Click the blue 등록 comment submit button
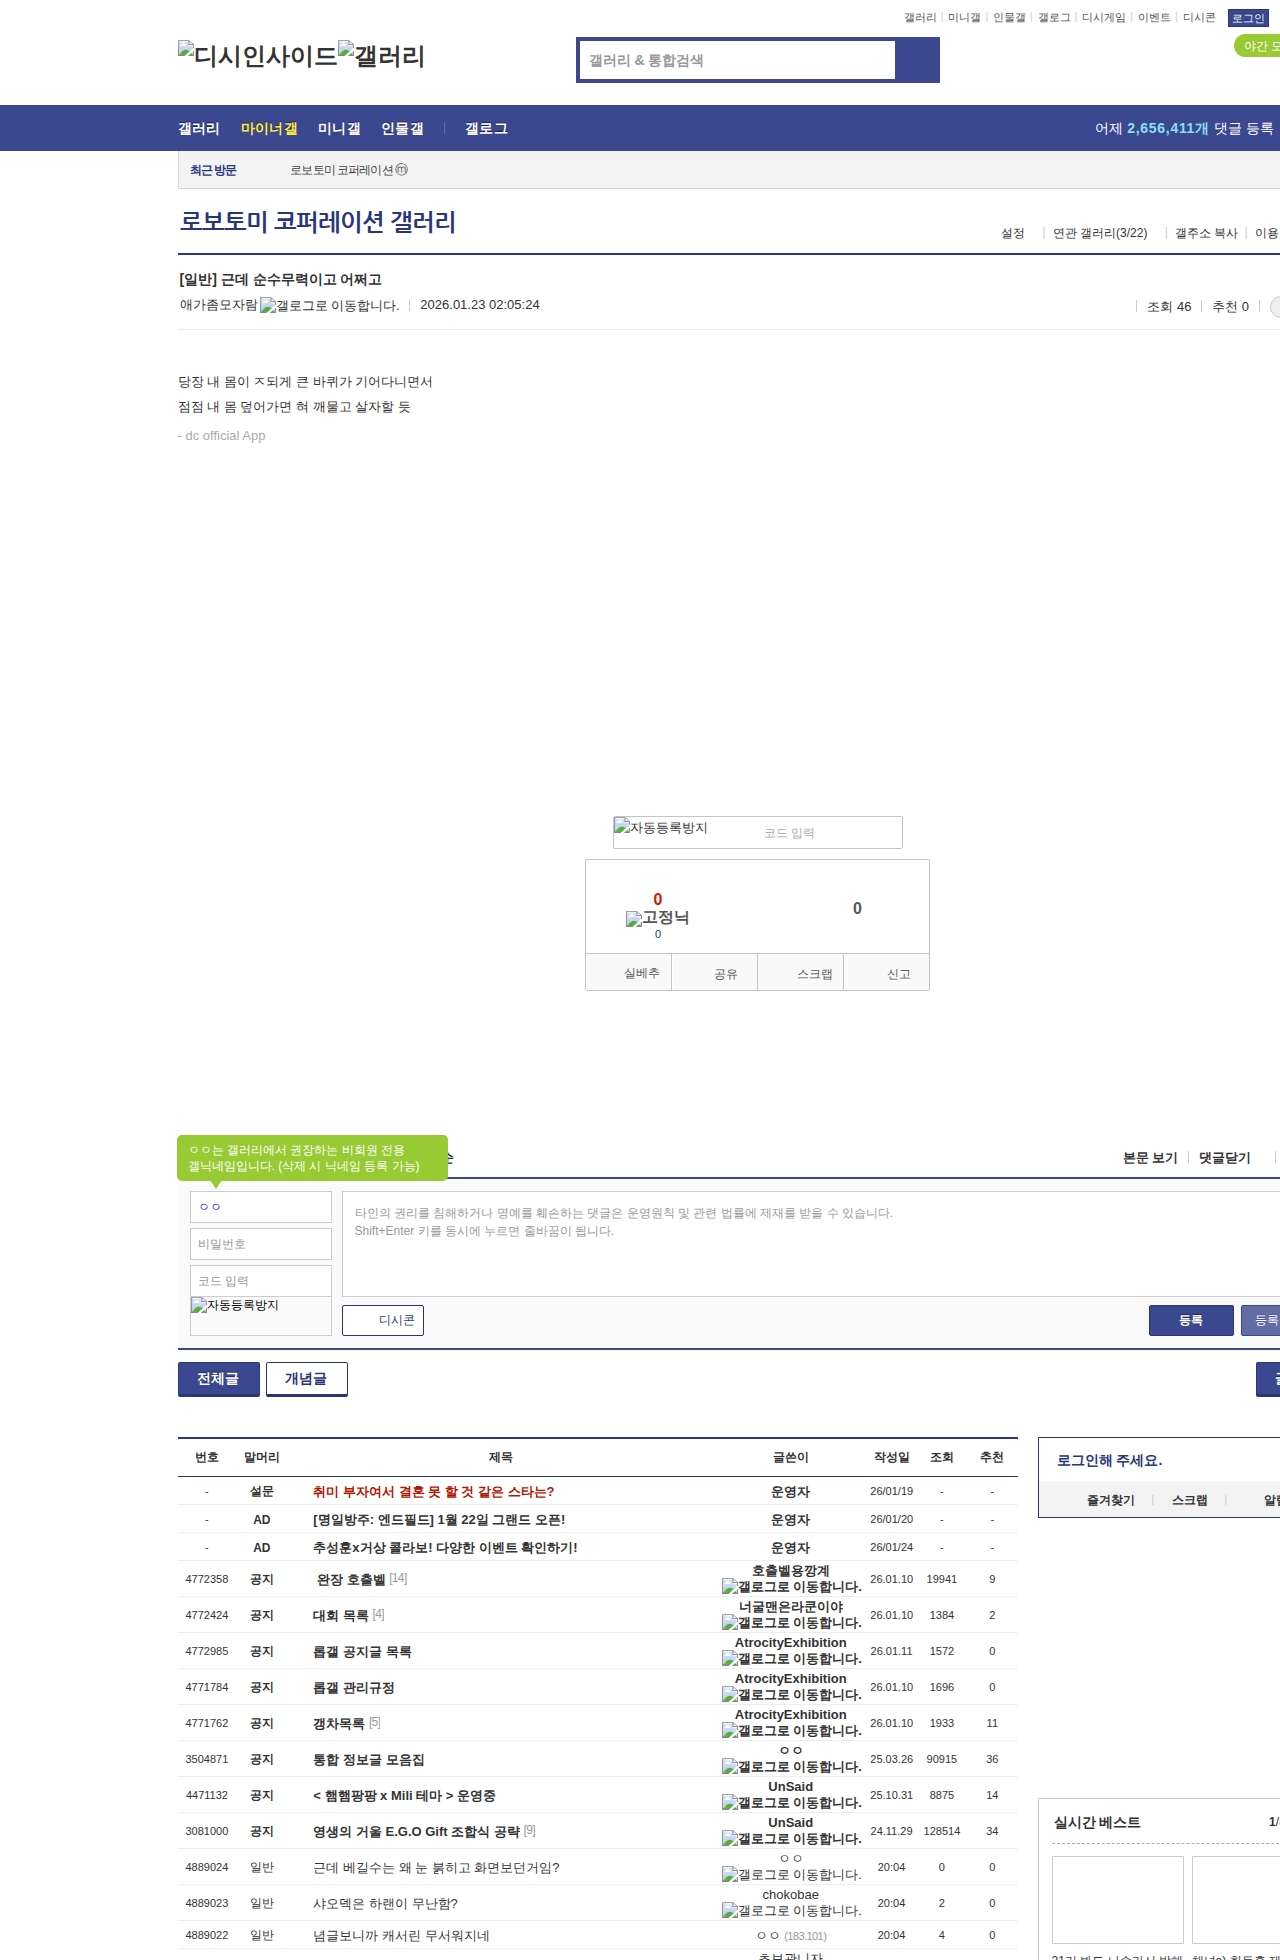Screen dimensions: 1280x1960 1191,1320
